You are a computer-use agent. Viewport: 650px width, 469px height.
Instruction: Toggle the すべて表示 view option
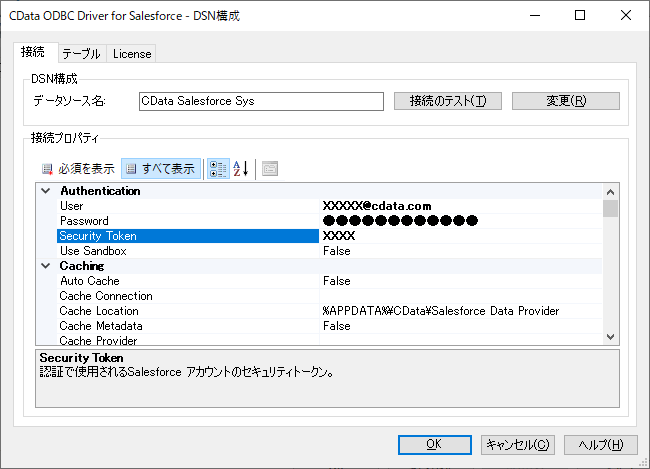tap(161, 169)
